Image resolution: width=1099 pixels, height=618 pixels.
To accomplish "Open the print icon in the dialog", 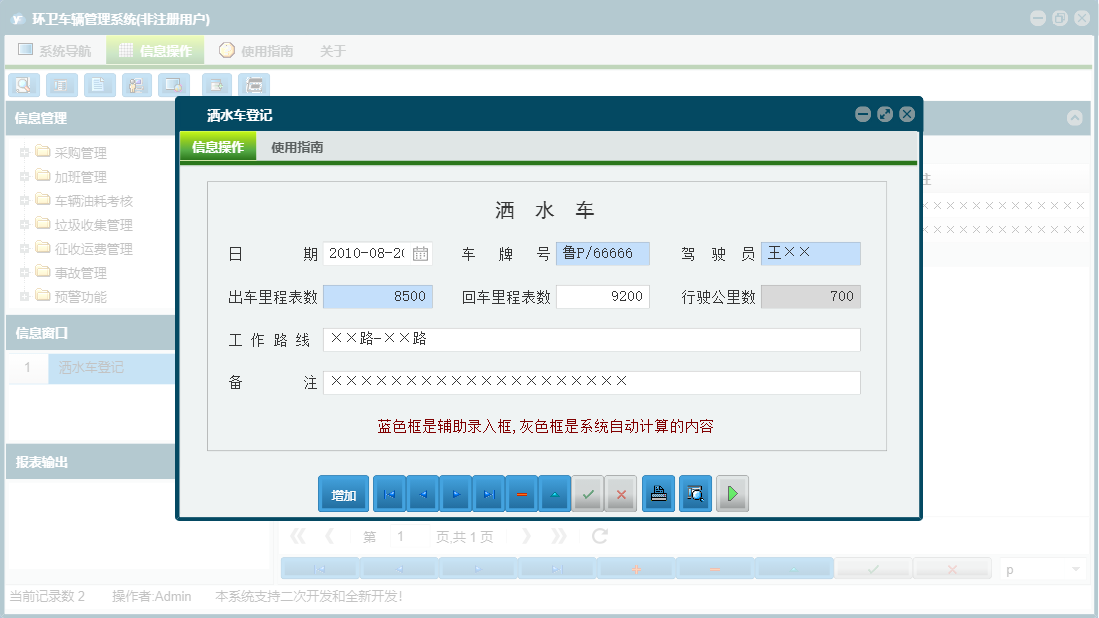I will click(x=658, y=493).
